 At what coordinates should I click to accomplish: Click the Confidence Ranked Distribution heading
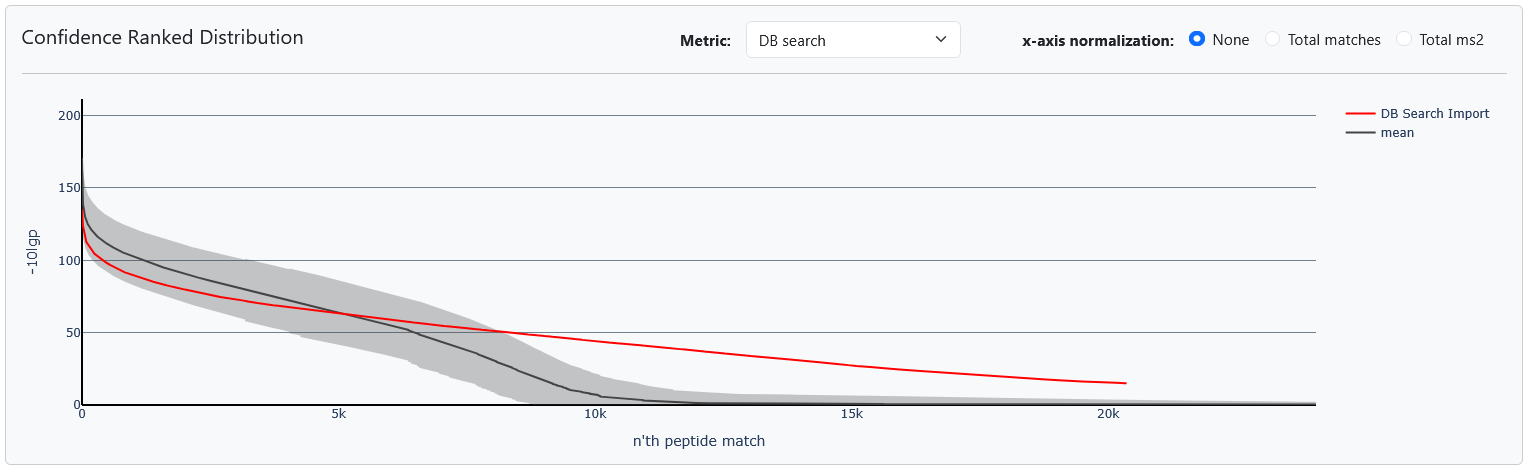pyautogui.click(x=162, y=38)
